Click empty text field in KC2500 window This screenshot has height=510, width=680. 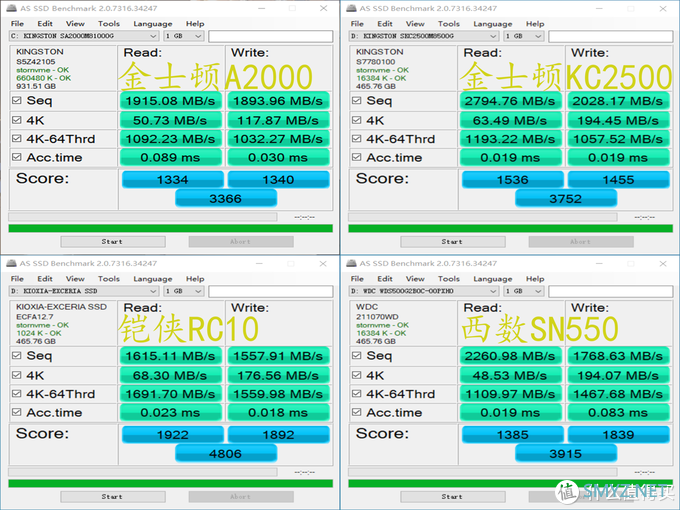pyautogui.click(x=611, y=36)
